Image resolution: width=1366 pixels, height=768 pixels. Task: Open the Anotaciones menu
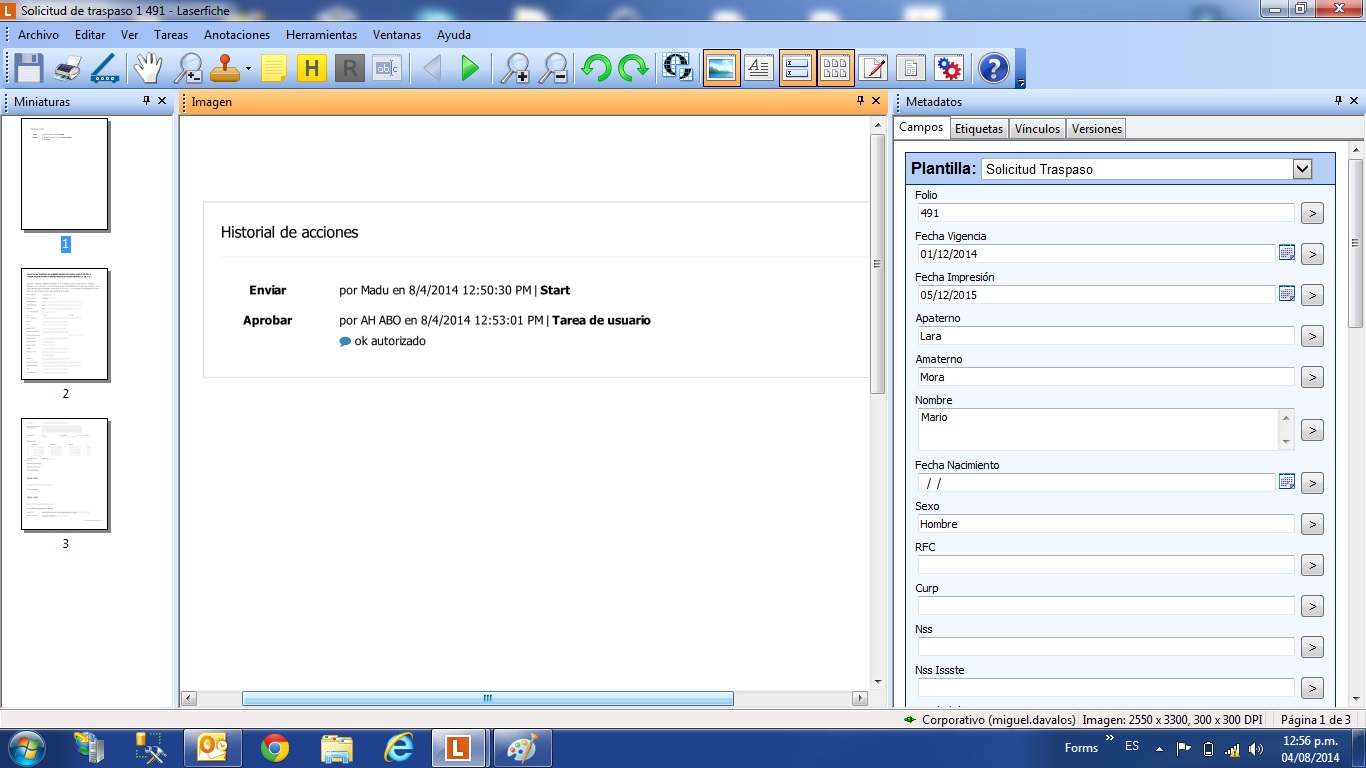[x=237, y=34]
